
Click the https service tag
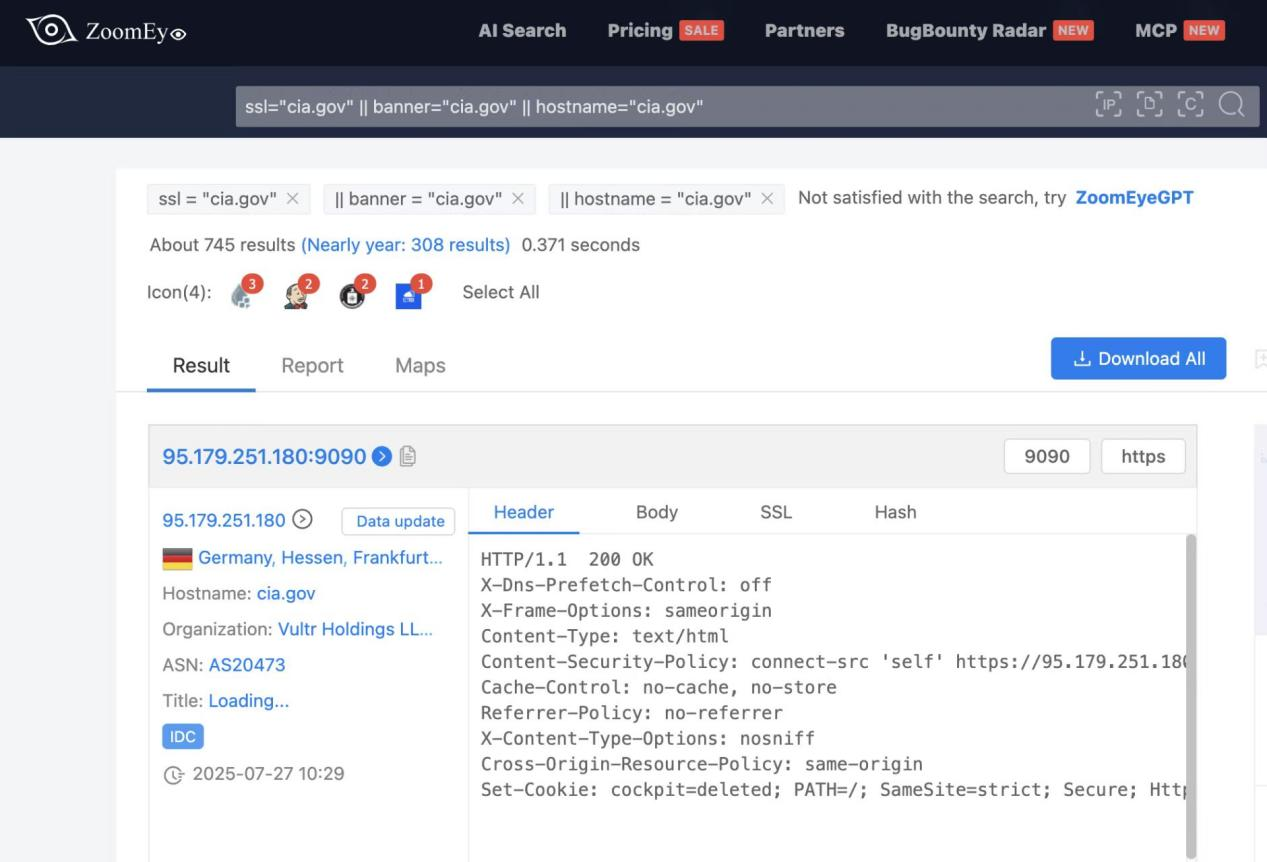pyautogui.click(x=1143, y=457)
